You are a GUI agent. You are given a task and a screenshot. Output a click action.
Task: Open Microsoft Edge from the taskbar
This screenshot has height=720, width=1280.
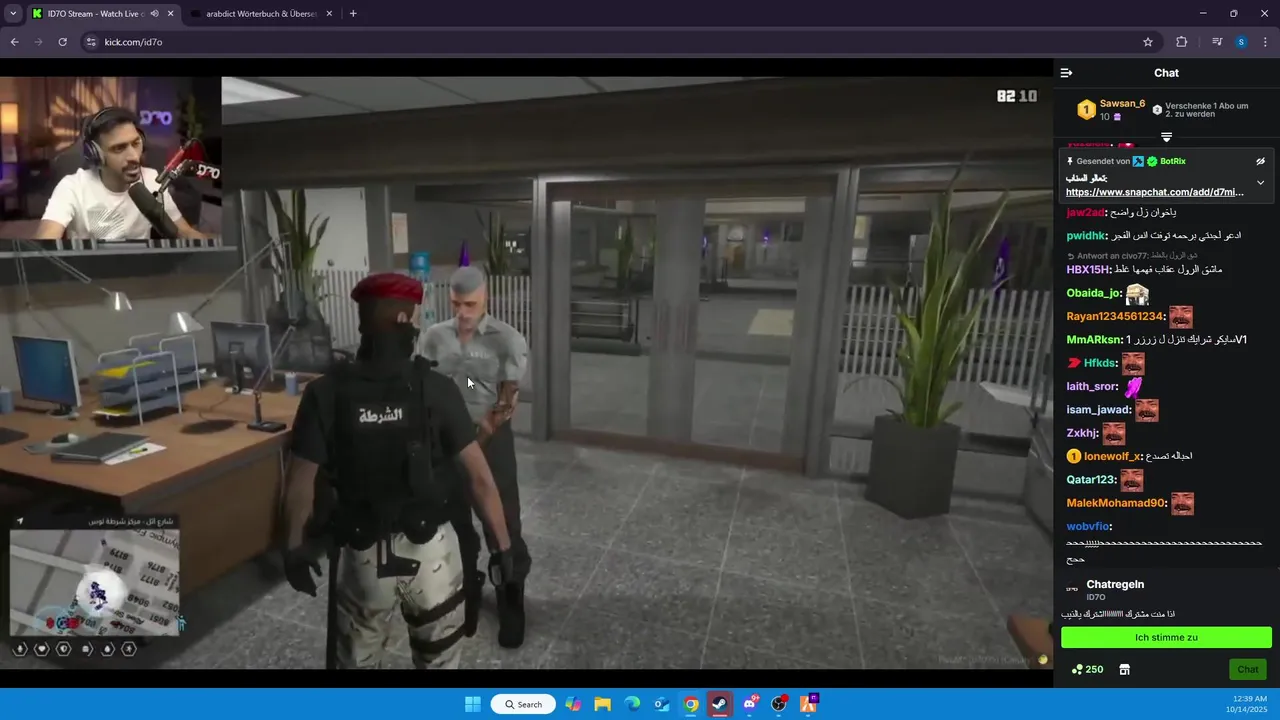[x=632, y=704]
